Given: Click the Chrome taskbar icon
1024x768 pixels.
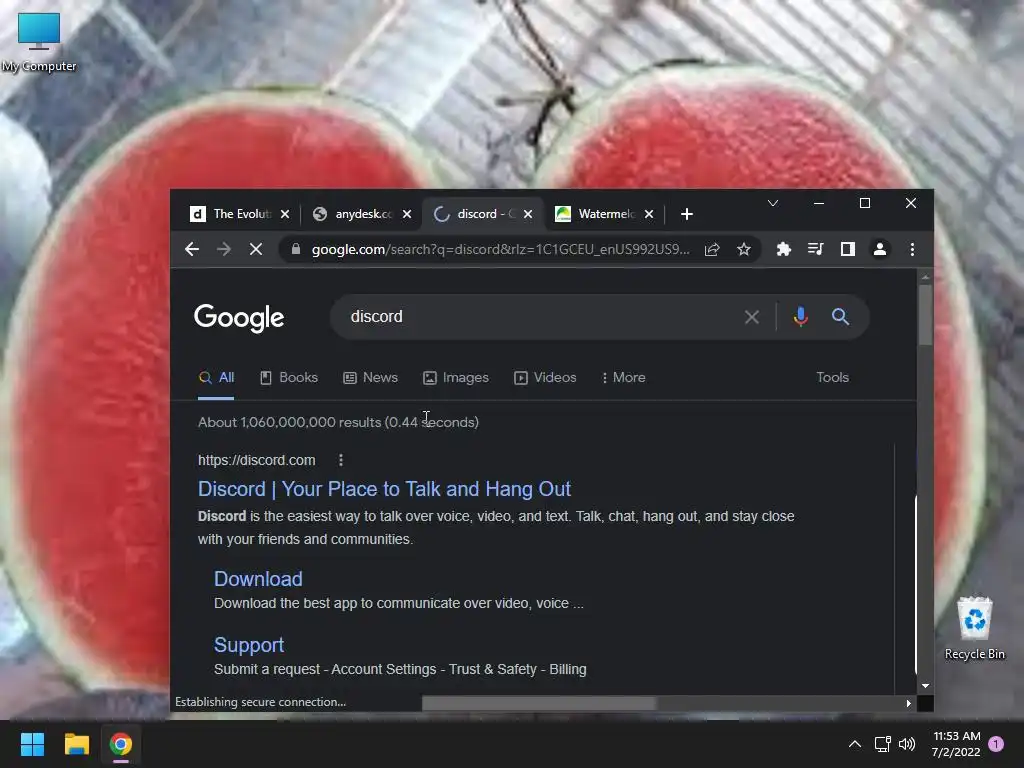Looking at the screenshot, I should [121, 744].
